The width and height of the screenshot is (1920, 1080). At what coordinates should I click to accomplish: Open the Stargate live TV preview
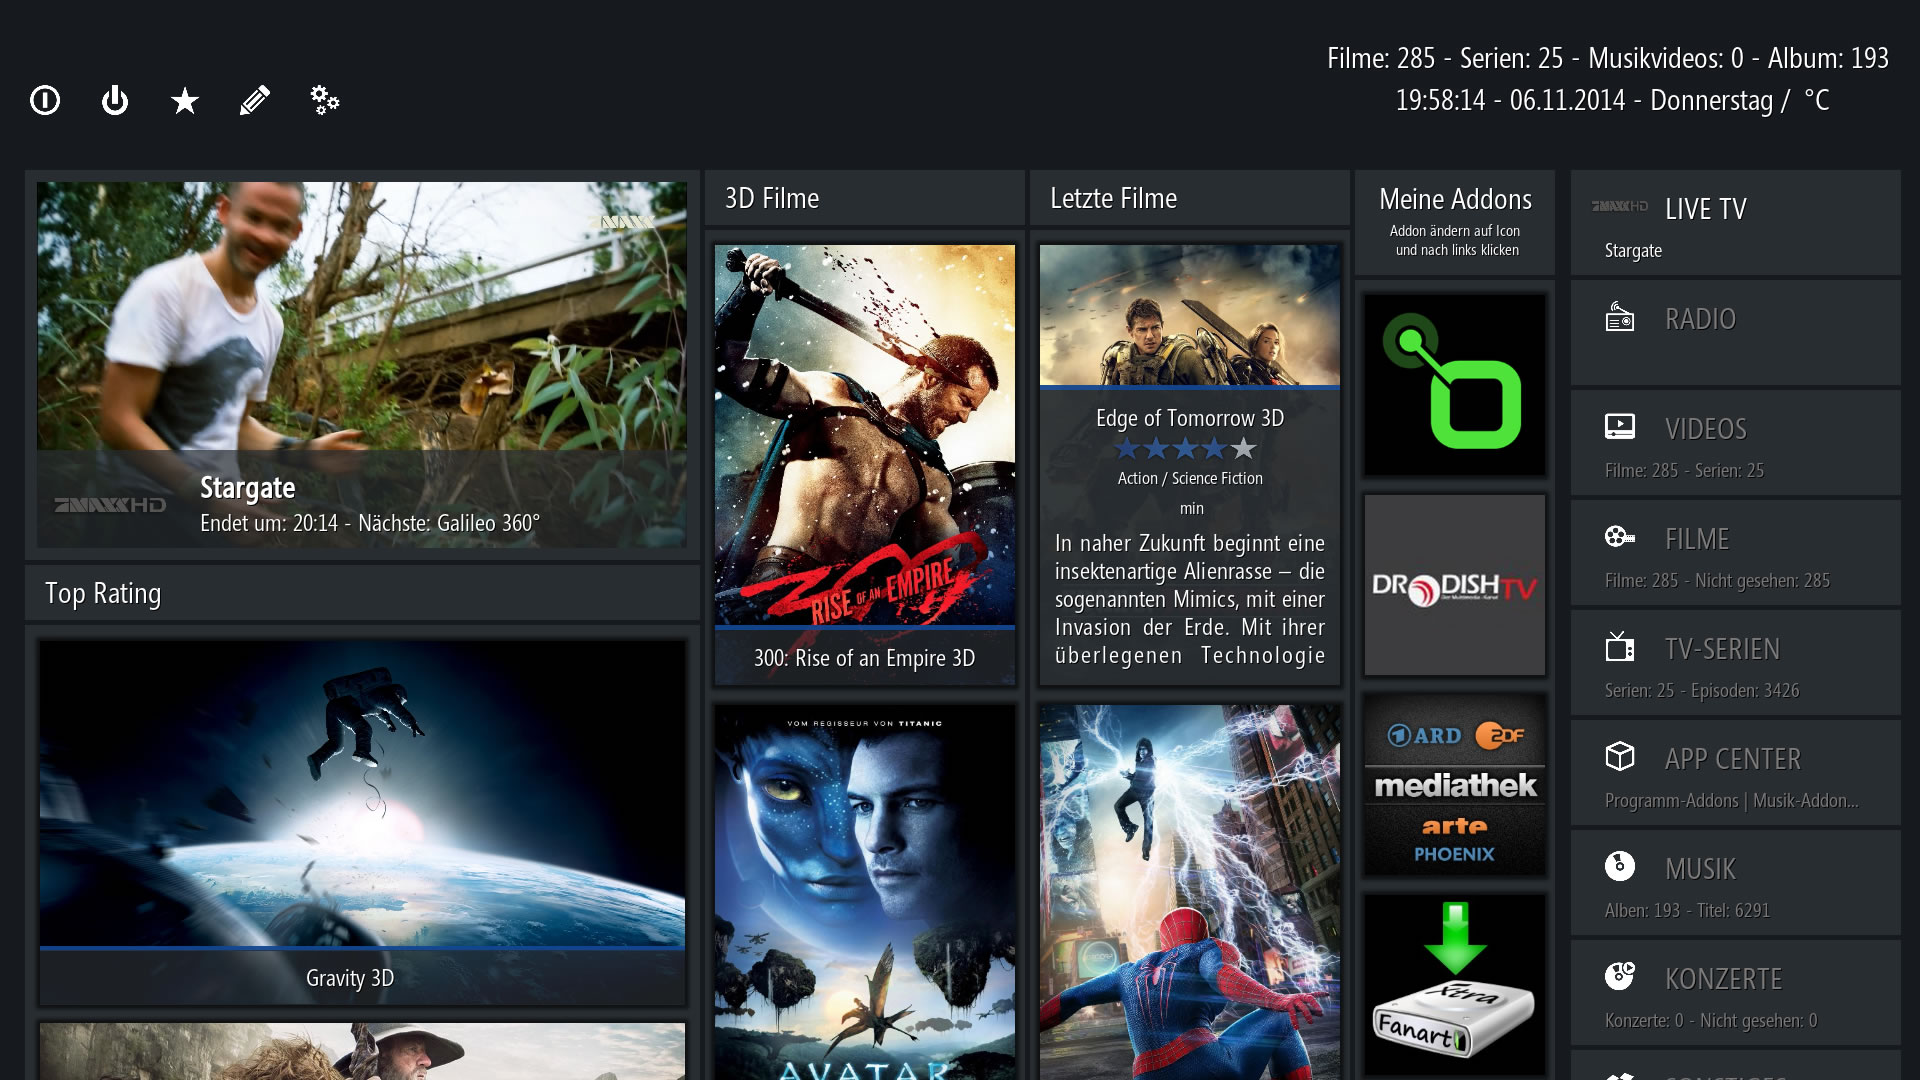(x=362, y=364)
